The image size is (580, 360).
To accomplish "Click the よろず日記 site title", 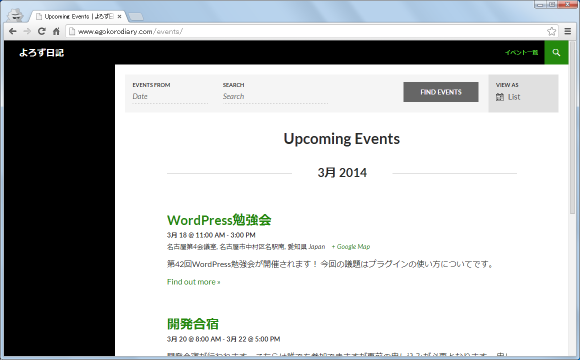I will (41, 53).
